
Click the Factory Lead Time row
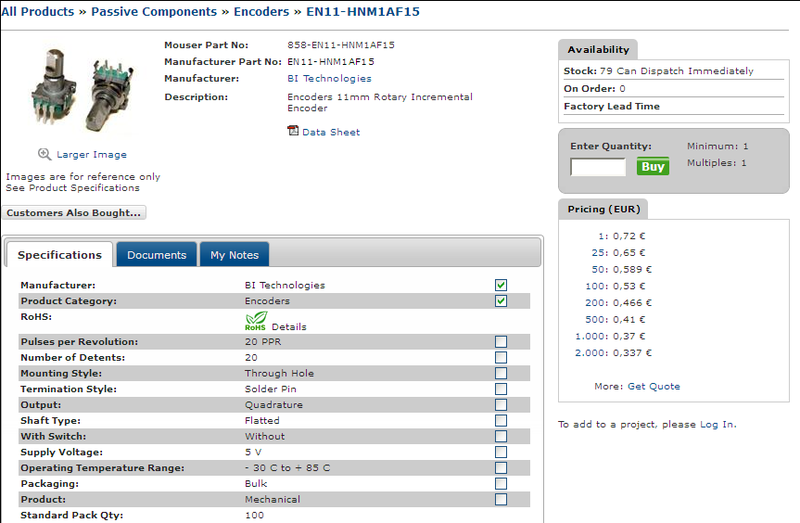[673, 106]
